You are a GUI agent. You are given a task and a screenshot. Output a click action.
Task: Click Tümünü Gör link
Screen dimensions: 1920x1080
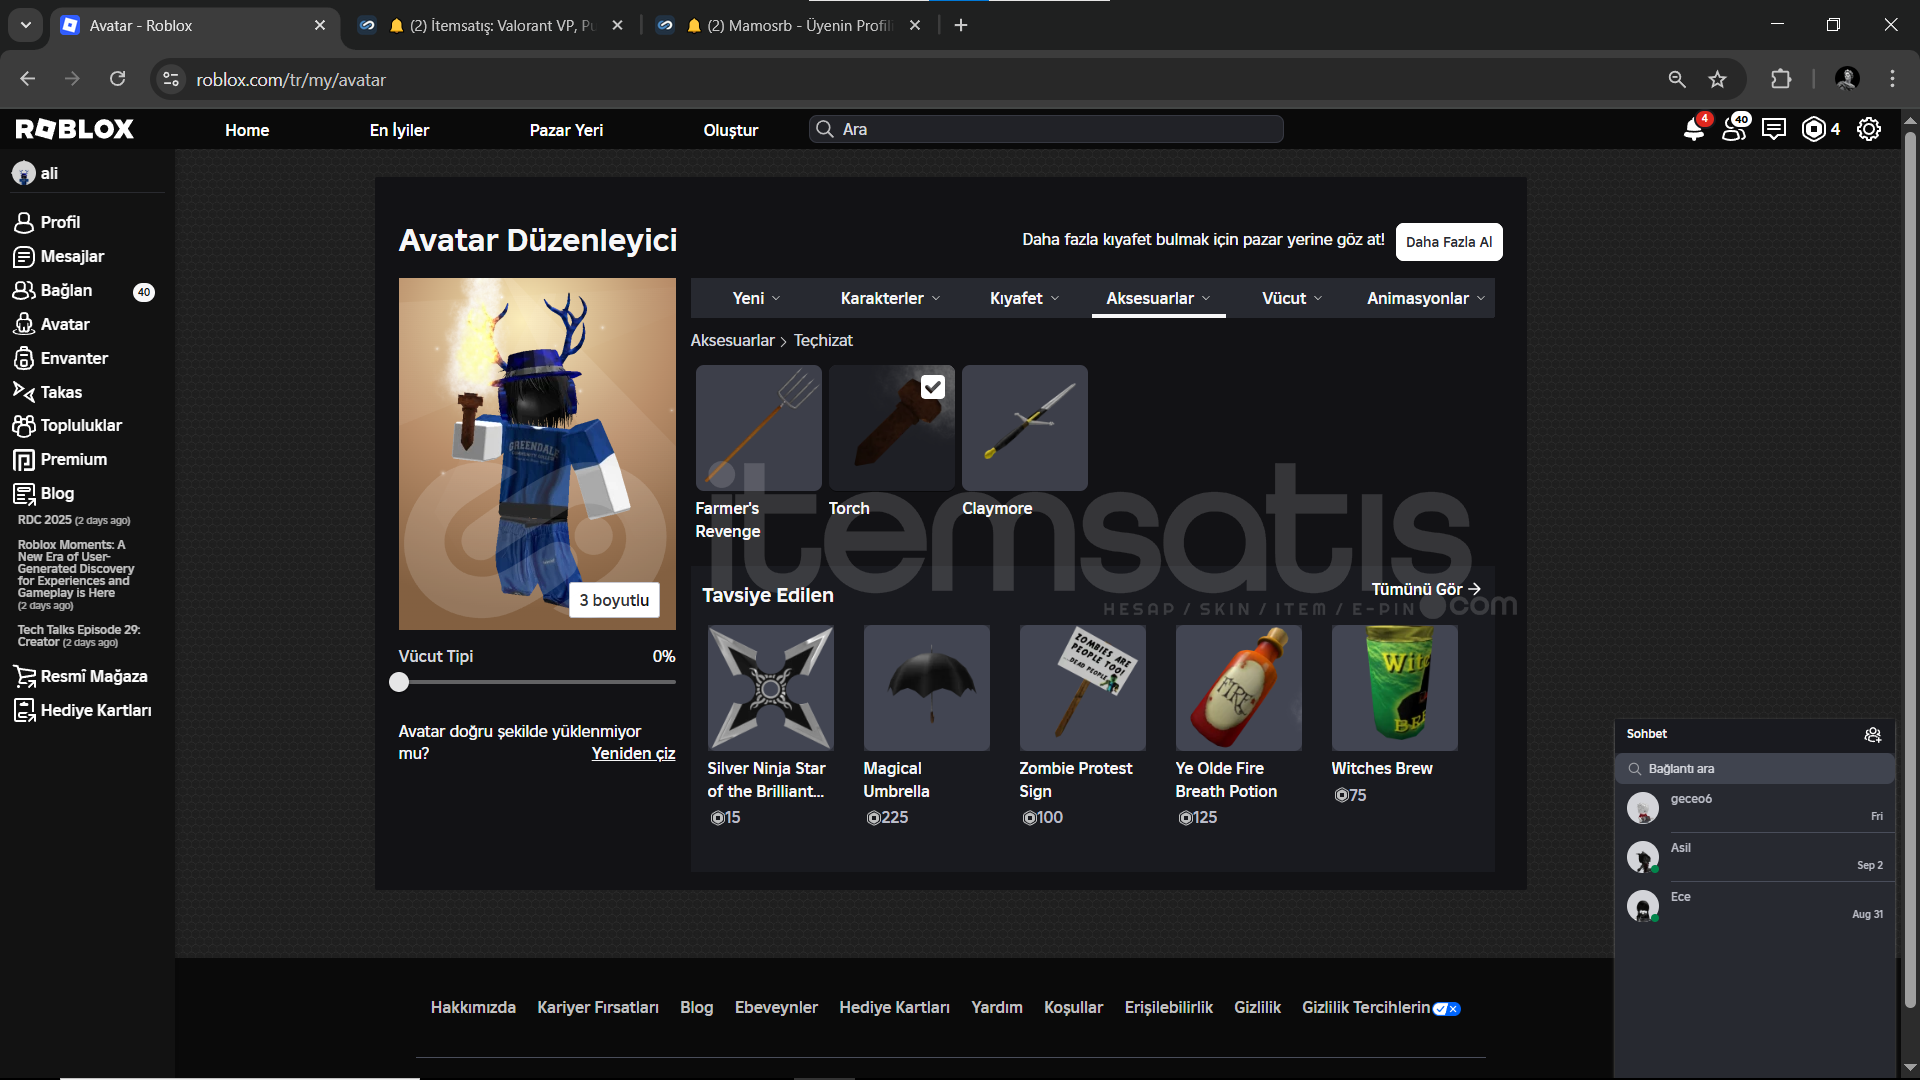(x=1426, y=589)
